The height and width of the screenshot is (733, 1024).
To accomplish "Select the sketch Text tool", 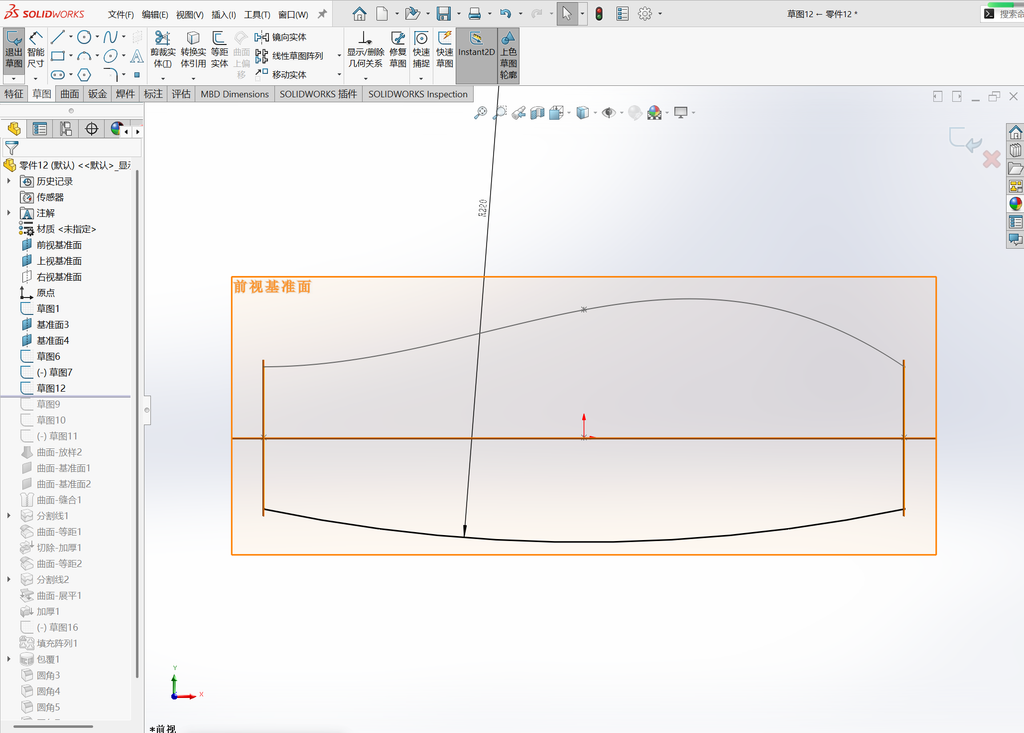I will click(x=136, y=56).
